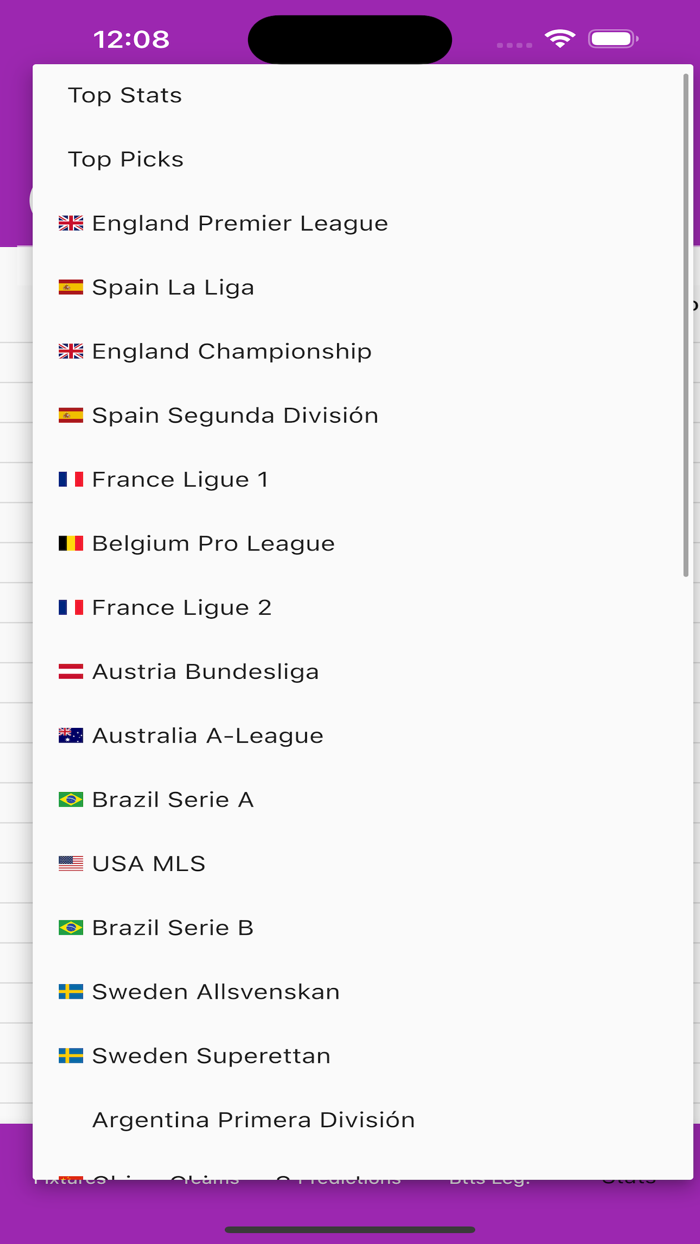
Task: Select Argentina Primera División
Action: click(253, 1119)
